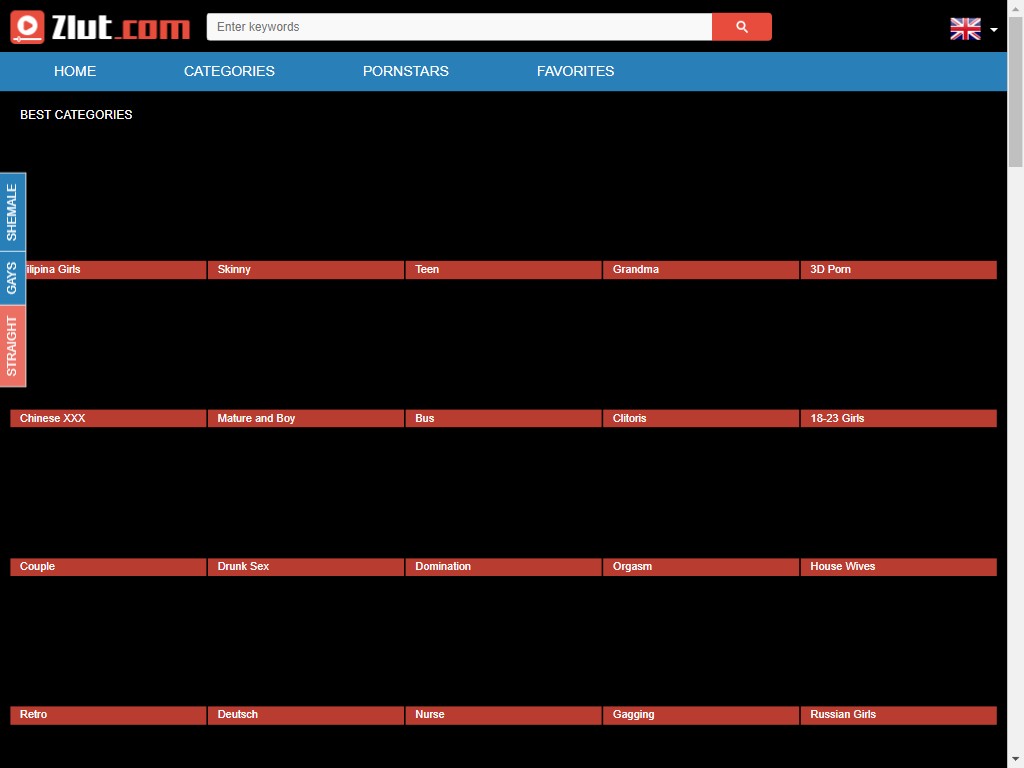The height and width of the screenshot is (768, 1024).
Task: Select the SHEMALE side tab
Action: tap(12, 212)
